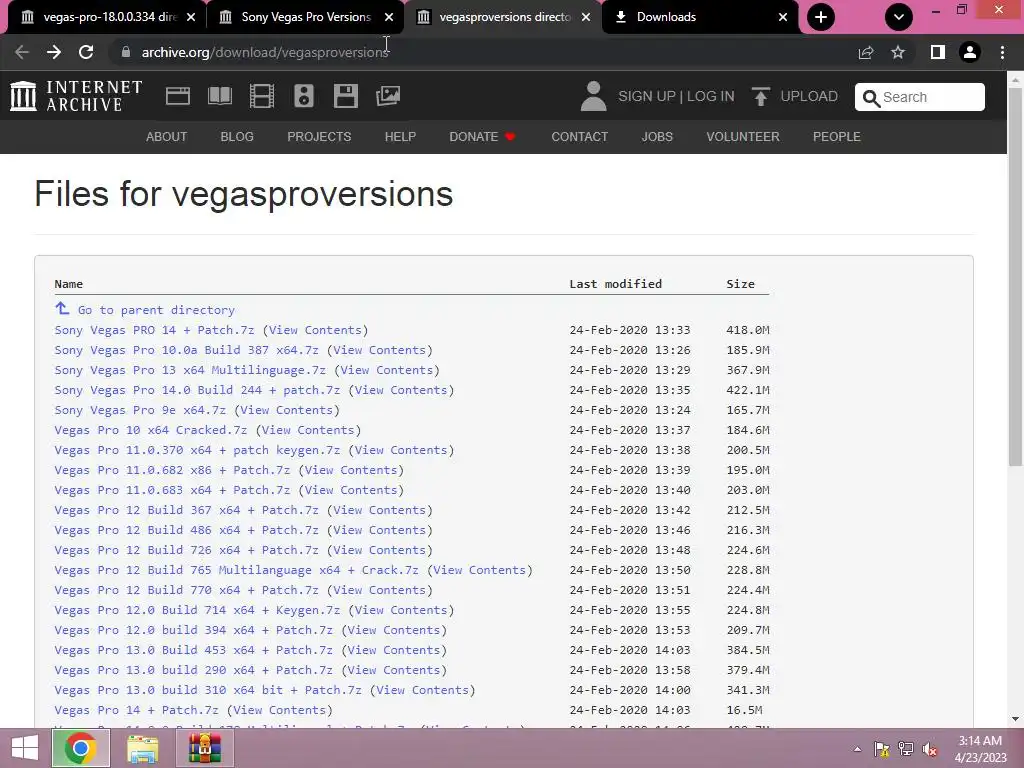
Task: Open ABOUT menu item
Action: coord(167,136)
